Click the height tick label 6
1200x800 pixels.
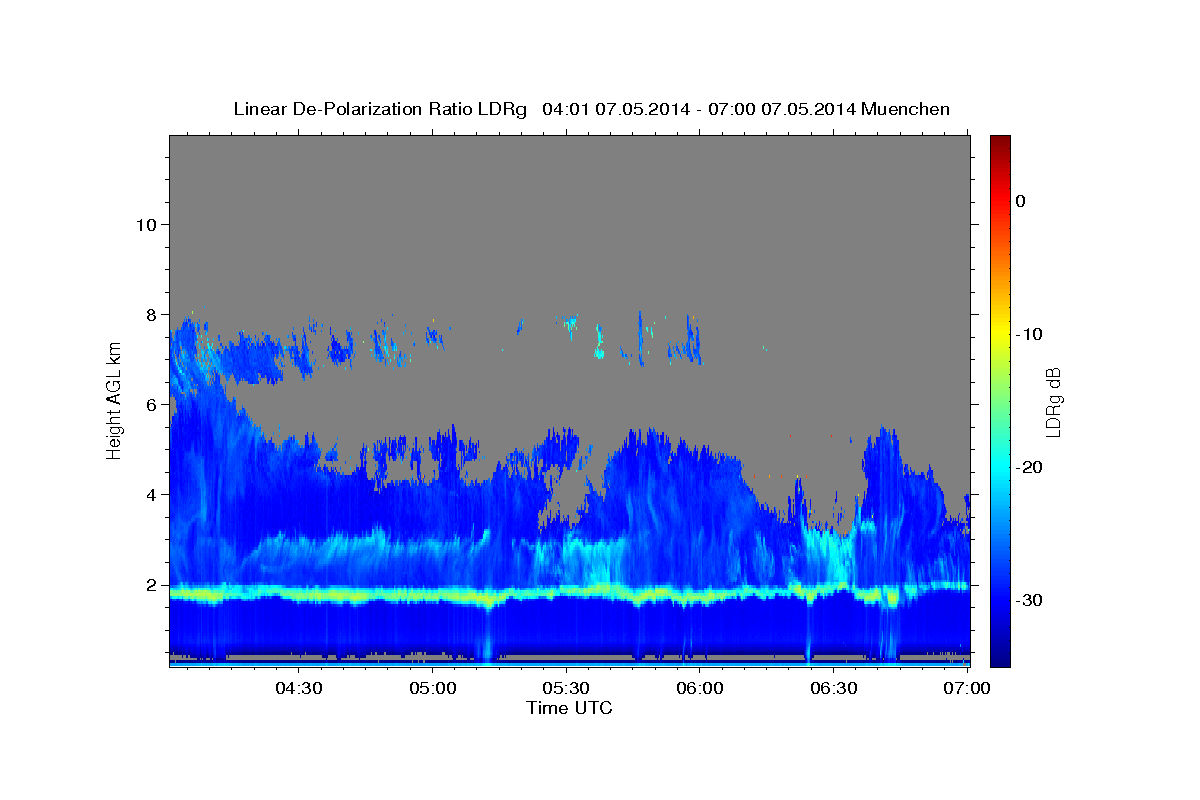152,404
